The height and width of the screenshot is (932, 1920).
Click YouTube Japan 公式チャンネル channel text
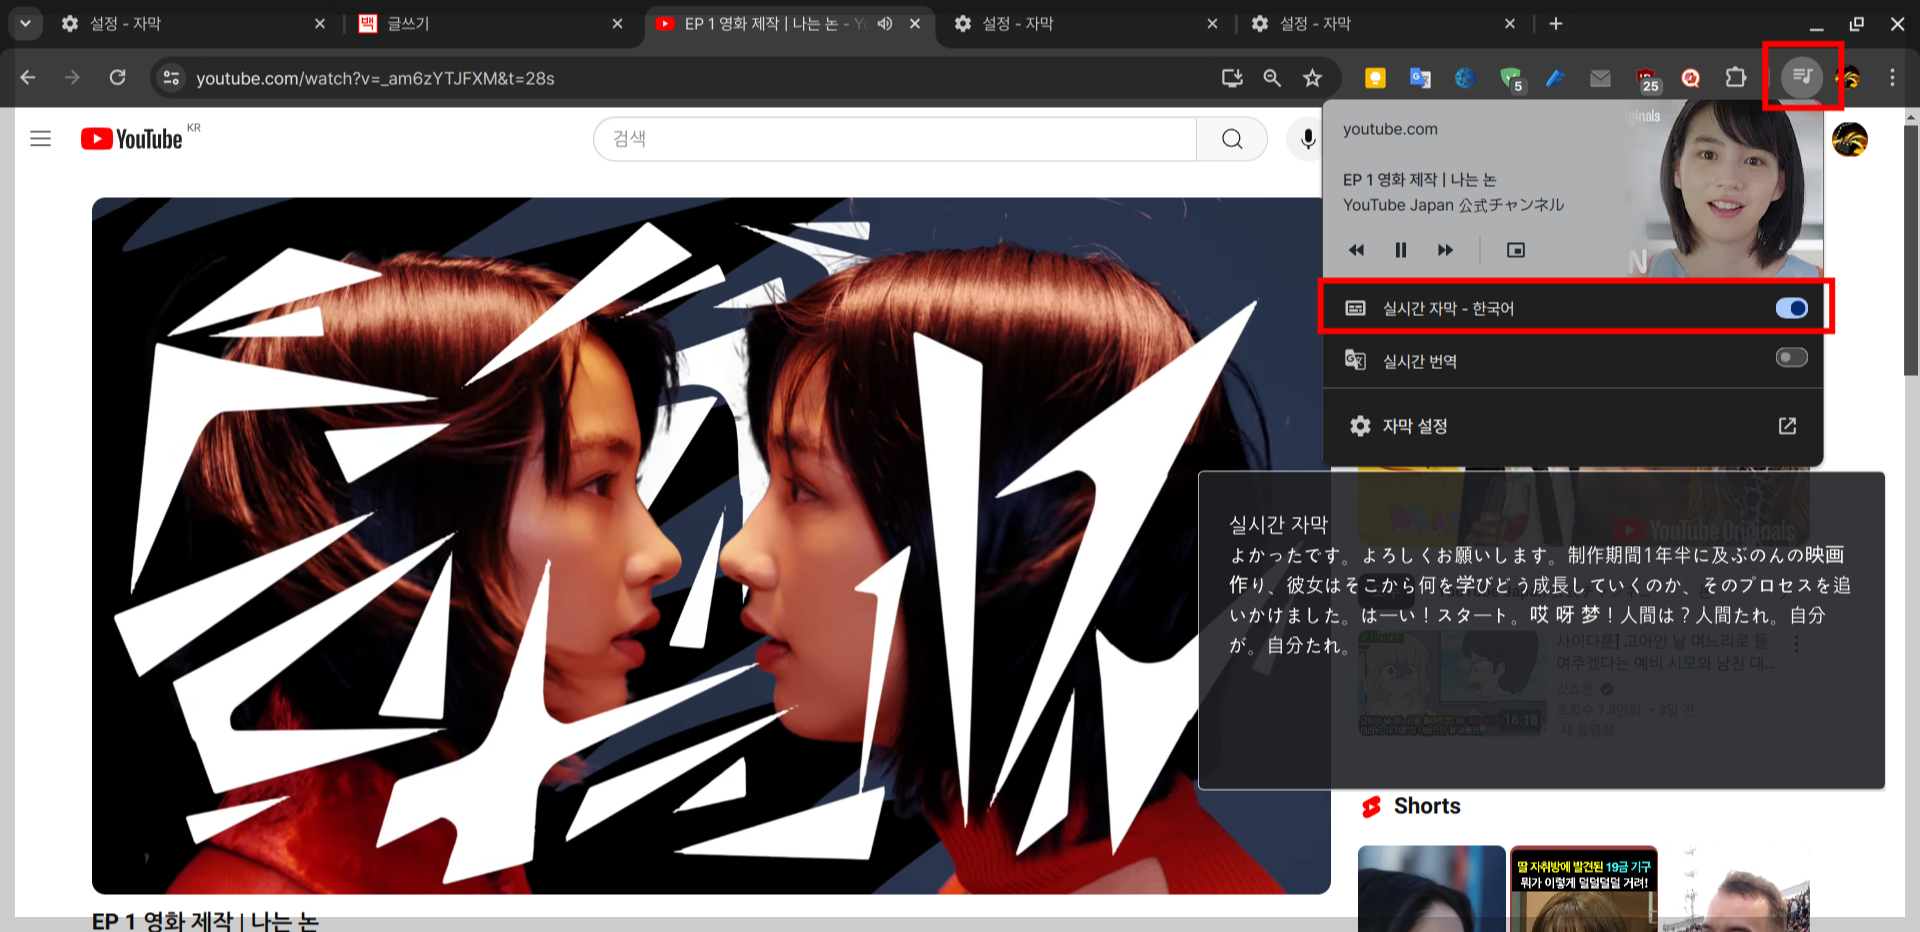pyautogui.click(x=1453, y=205)
